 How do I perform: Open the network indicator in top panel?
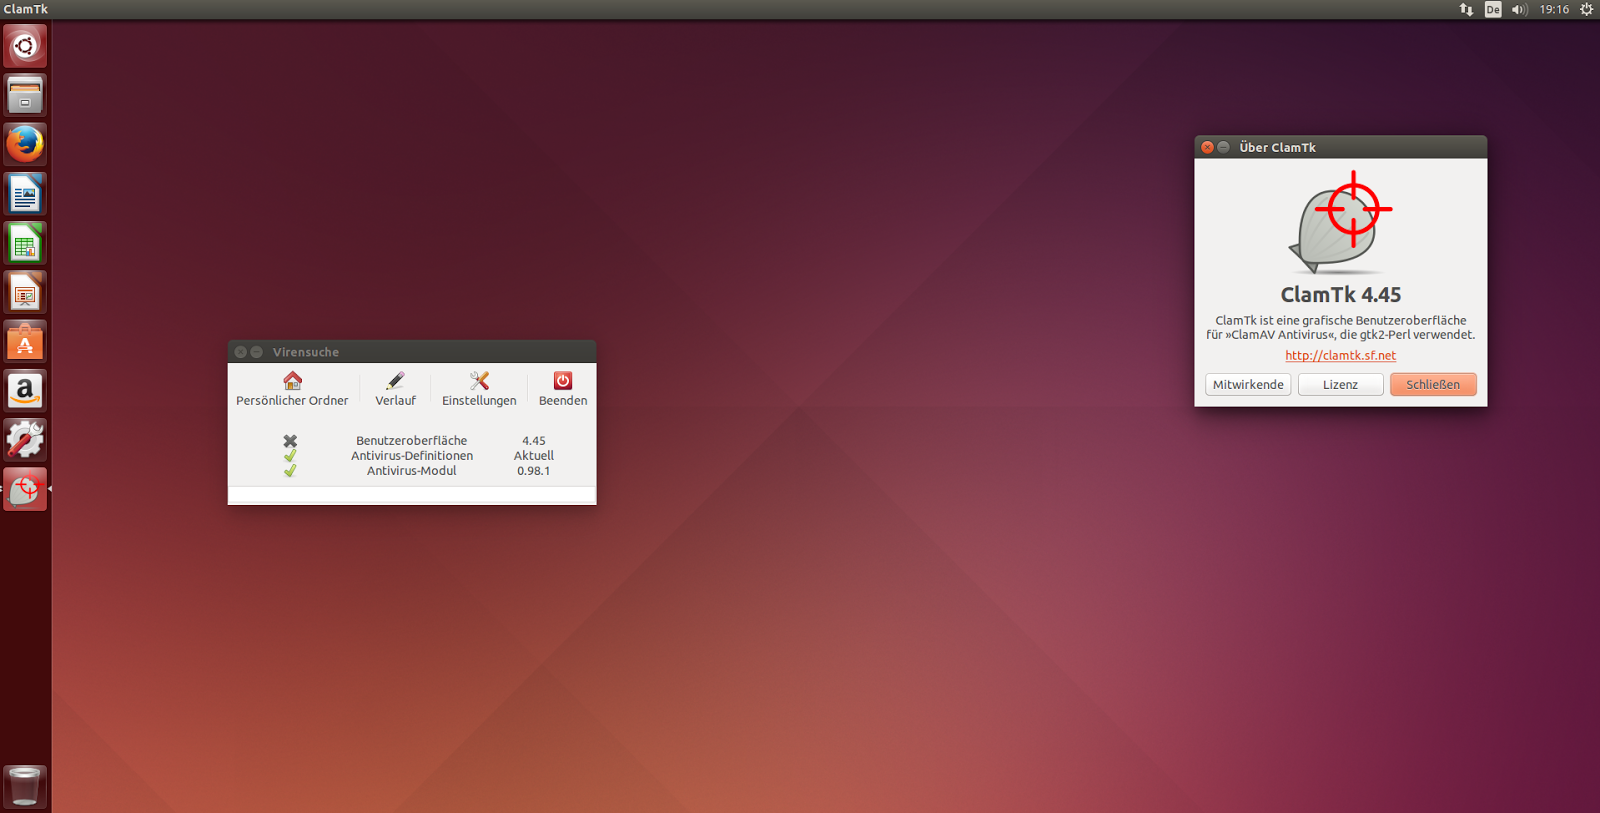coord(1466,9)
